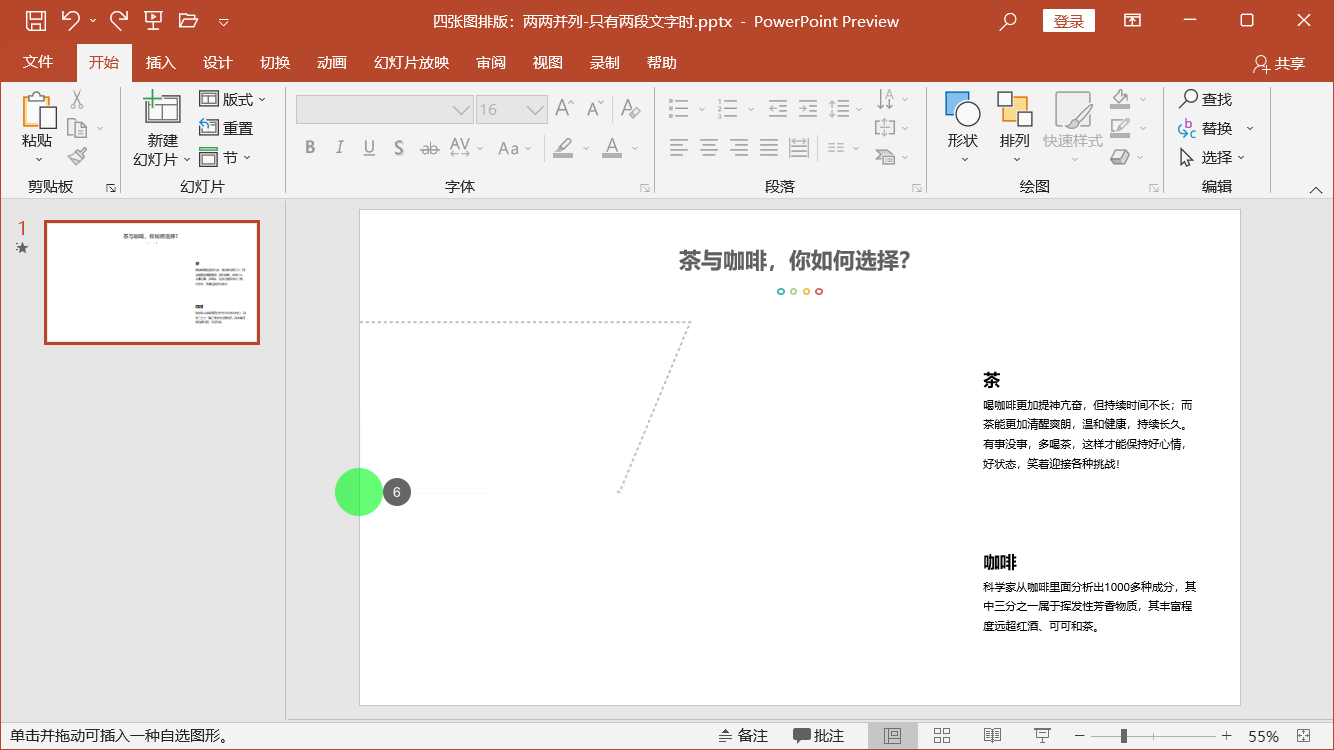Click the 排列 arrange button
Image resolution: width=1334 pixels, height=750 pixels.
click(1015, 129)
